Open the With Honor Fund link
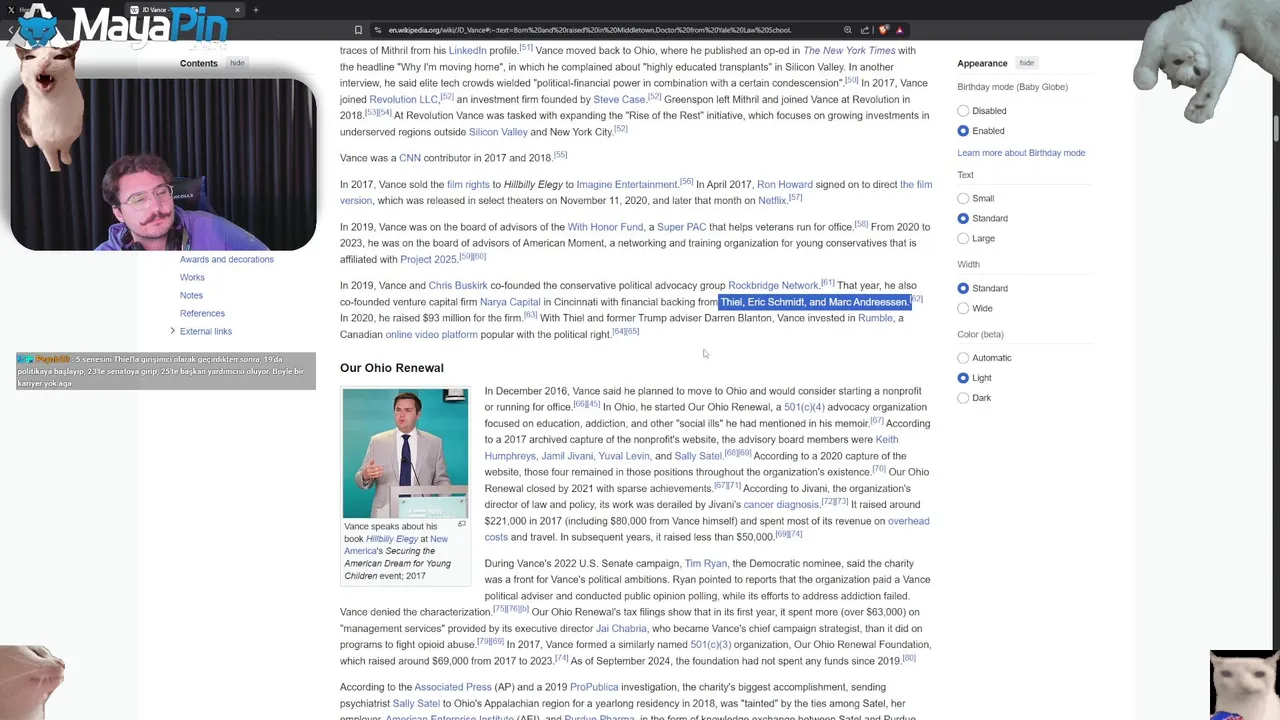The image size is (1280, 720). click(605, 227)
